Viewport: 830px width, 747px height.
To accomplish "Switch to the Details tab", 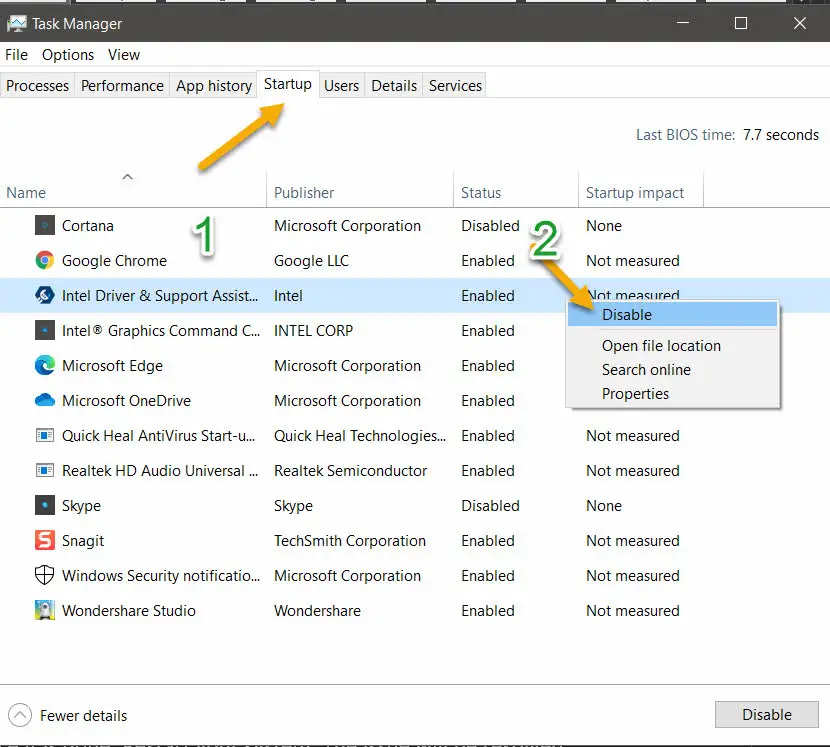I will (394, 86).
